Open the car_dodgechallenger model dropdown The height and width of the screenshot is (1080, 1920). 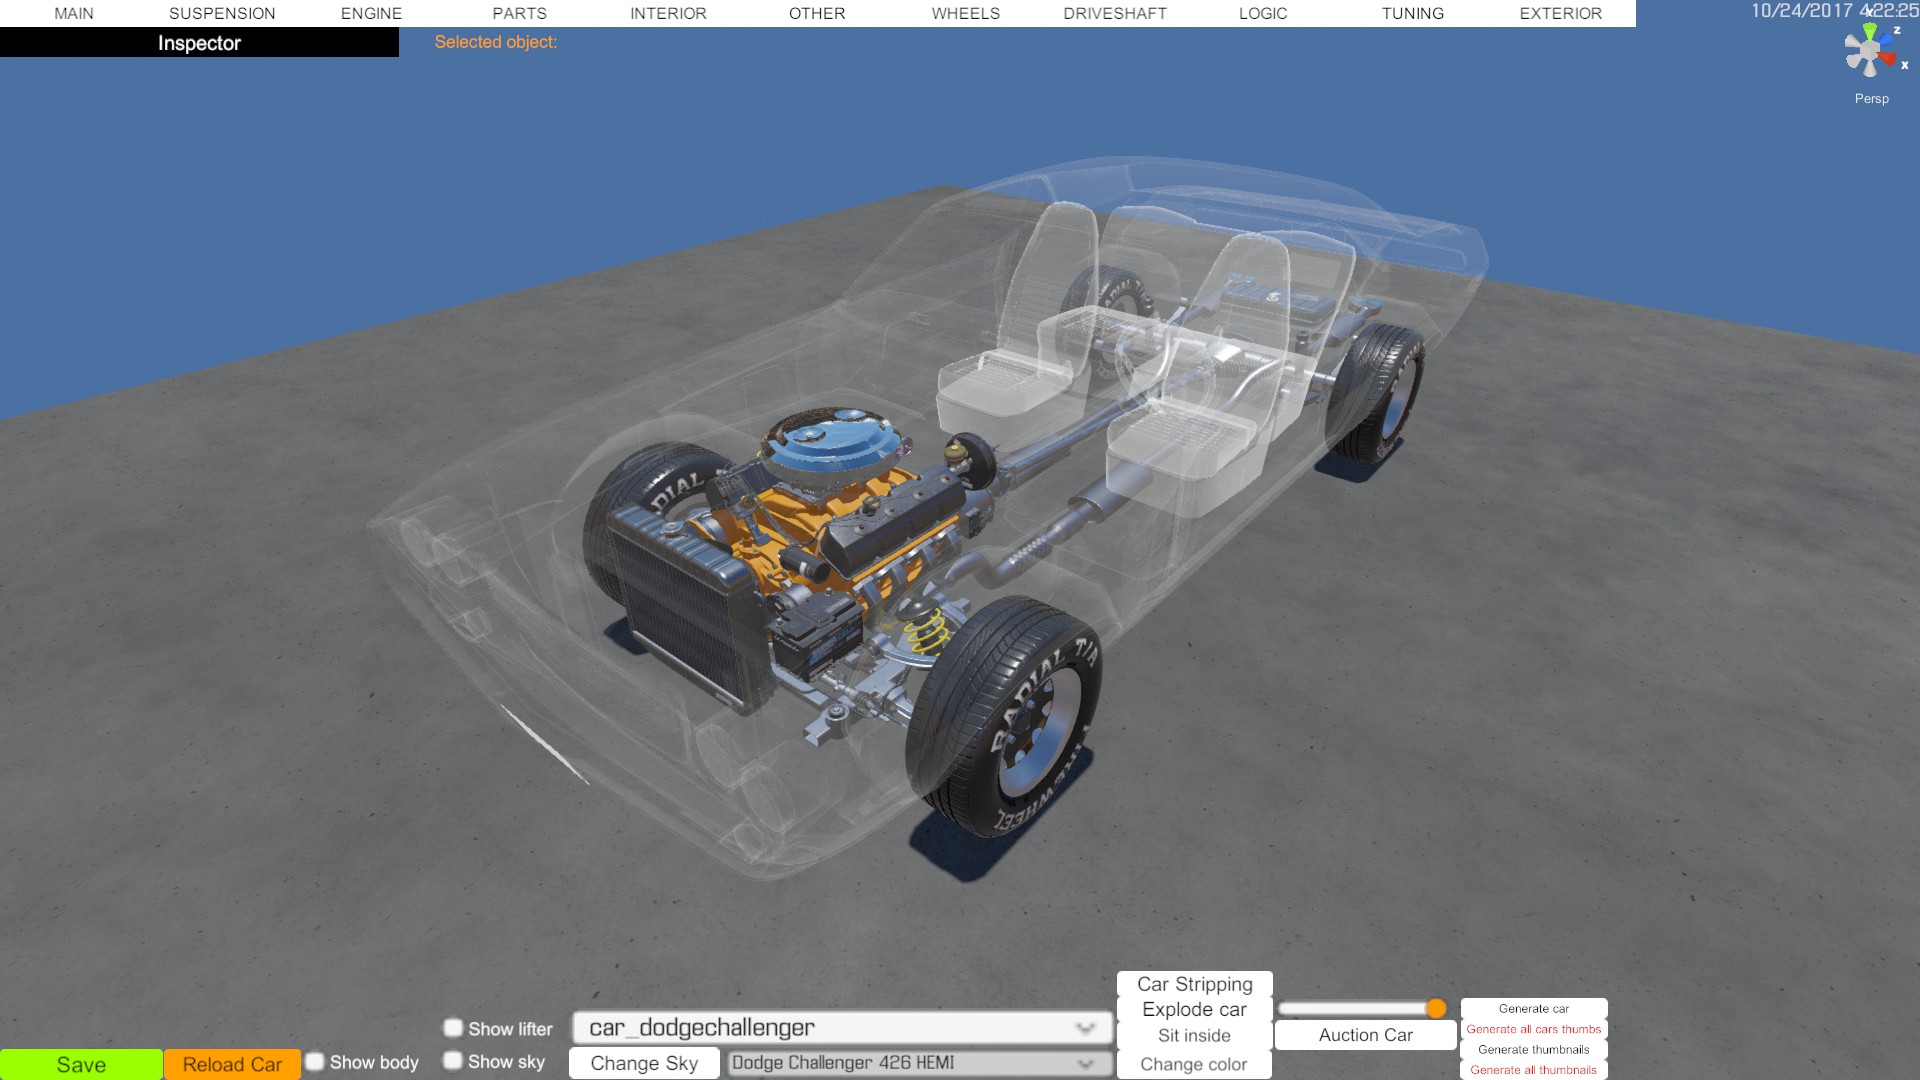841,1028
